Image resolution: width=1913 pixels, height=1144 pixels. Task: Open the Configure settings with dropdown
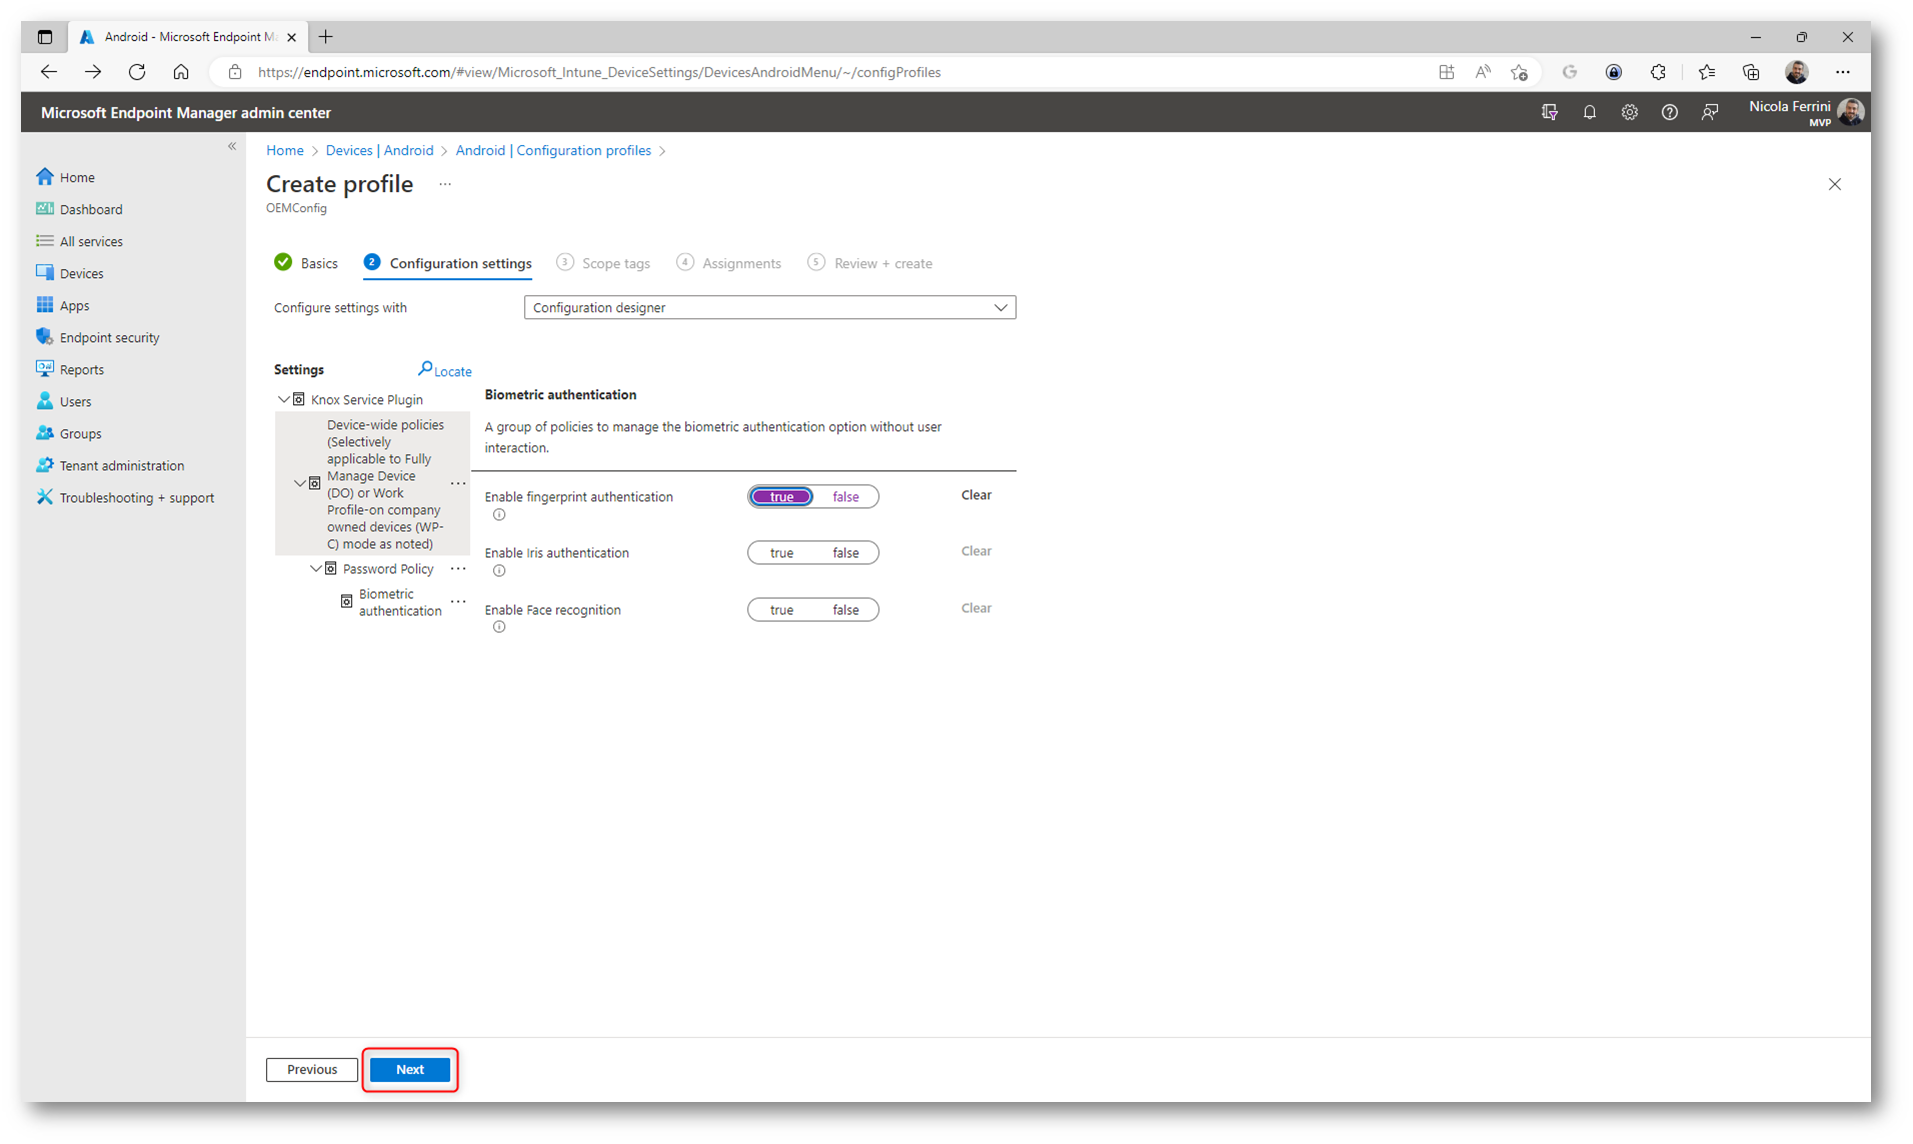pos(769,307)
